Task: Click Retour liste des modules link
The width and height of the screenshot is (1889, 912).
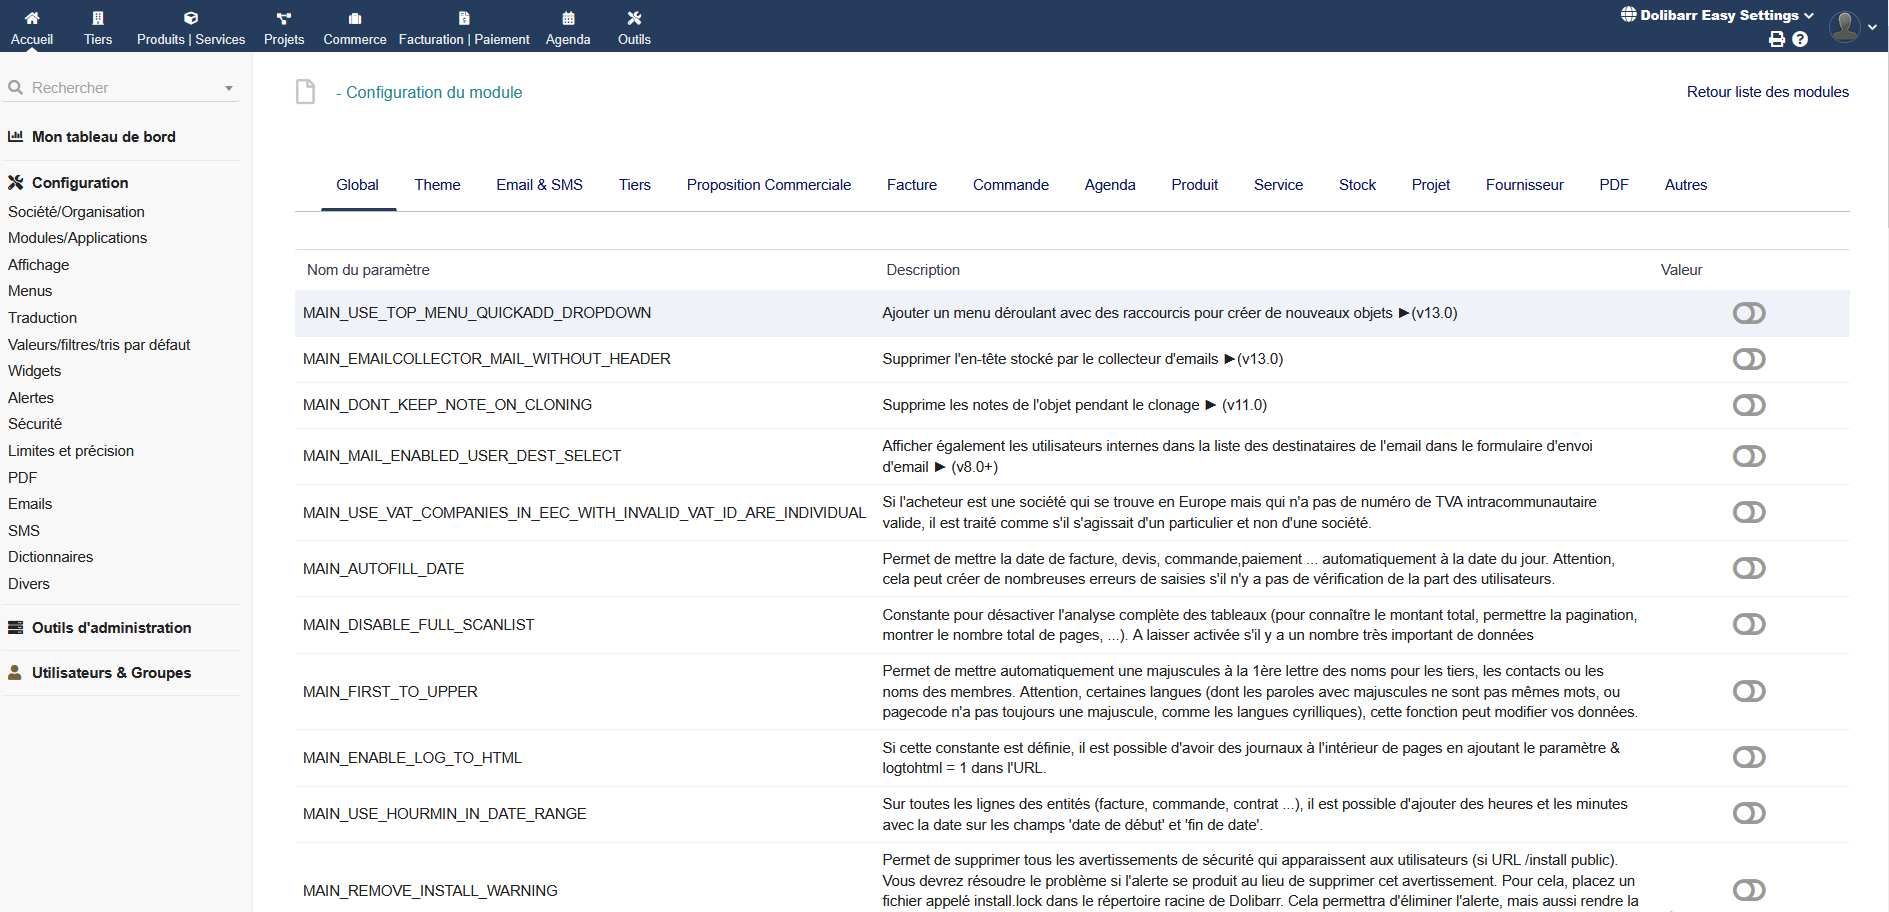Action: pyautogui.click(x=1767, y=92)
